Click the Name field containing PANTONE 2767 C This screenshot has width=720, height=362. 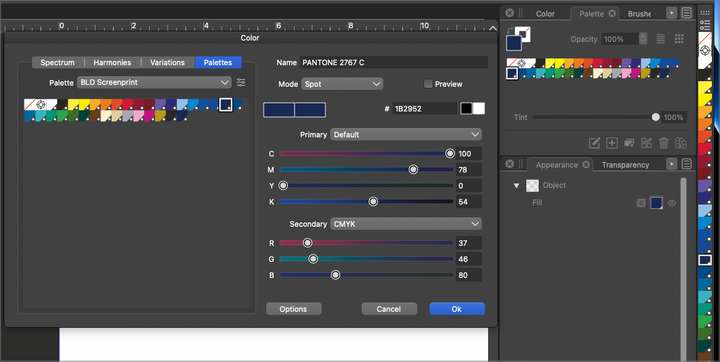point(394,62)
